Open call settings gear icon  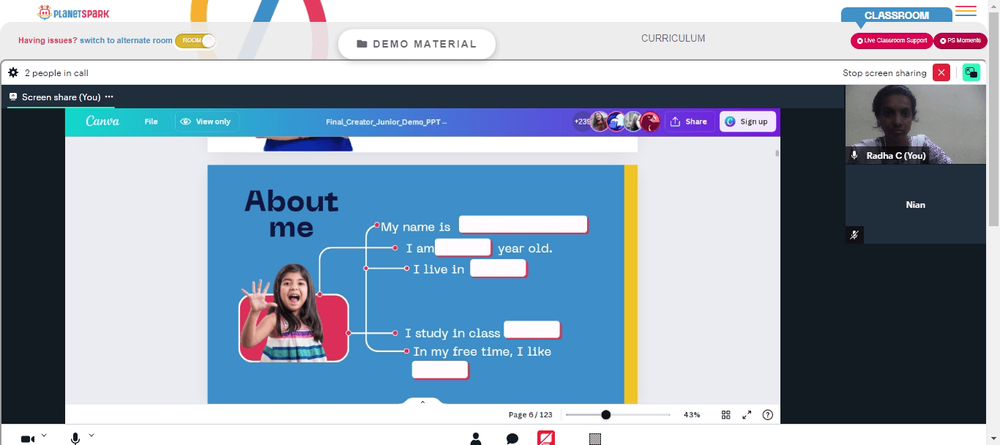[13, 73]
